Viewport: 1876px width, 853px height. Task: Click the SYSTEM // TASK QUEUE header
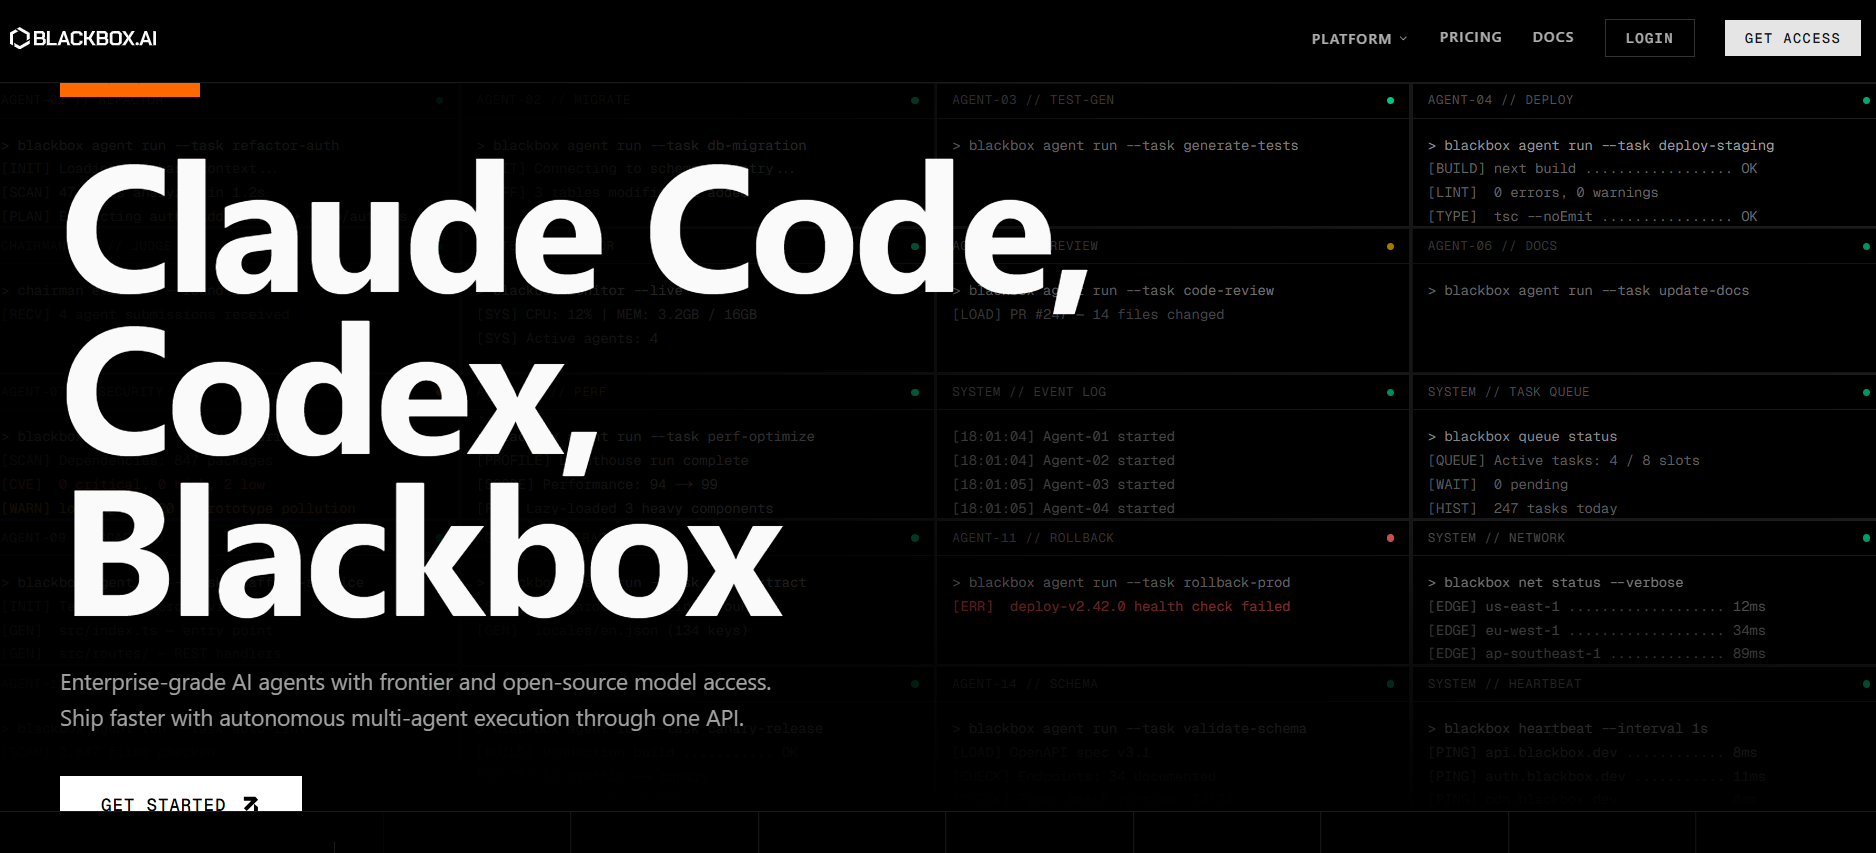[1508, 392]
